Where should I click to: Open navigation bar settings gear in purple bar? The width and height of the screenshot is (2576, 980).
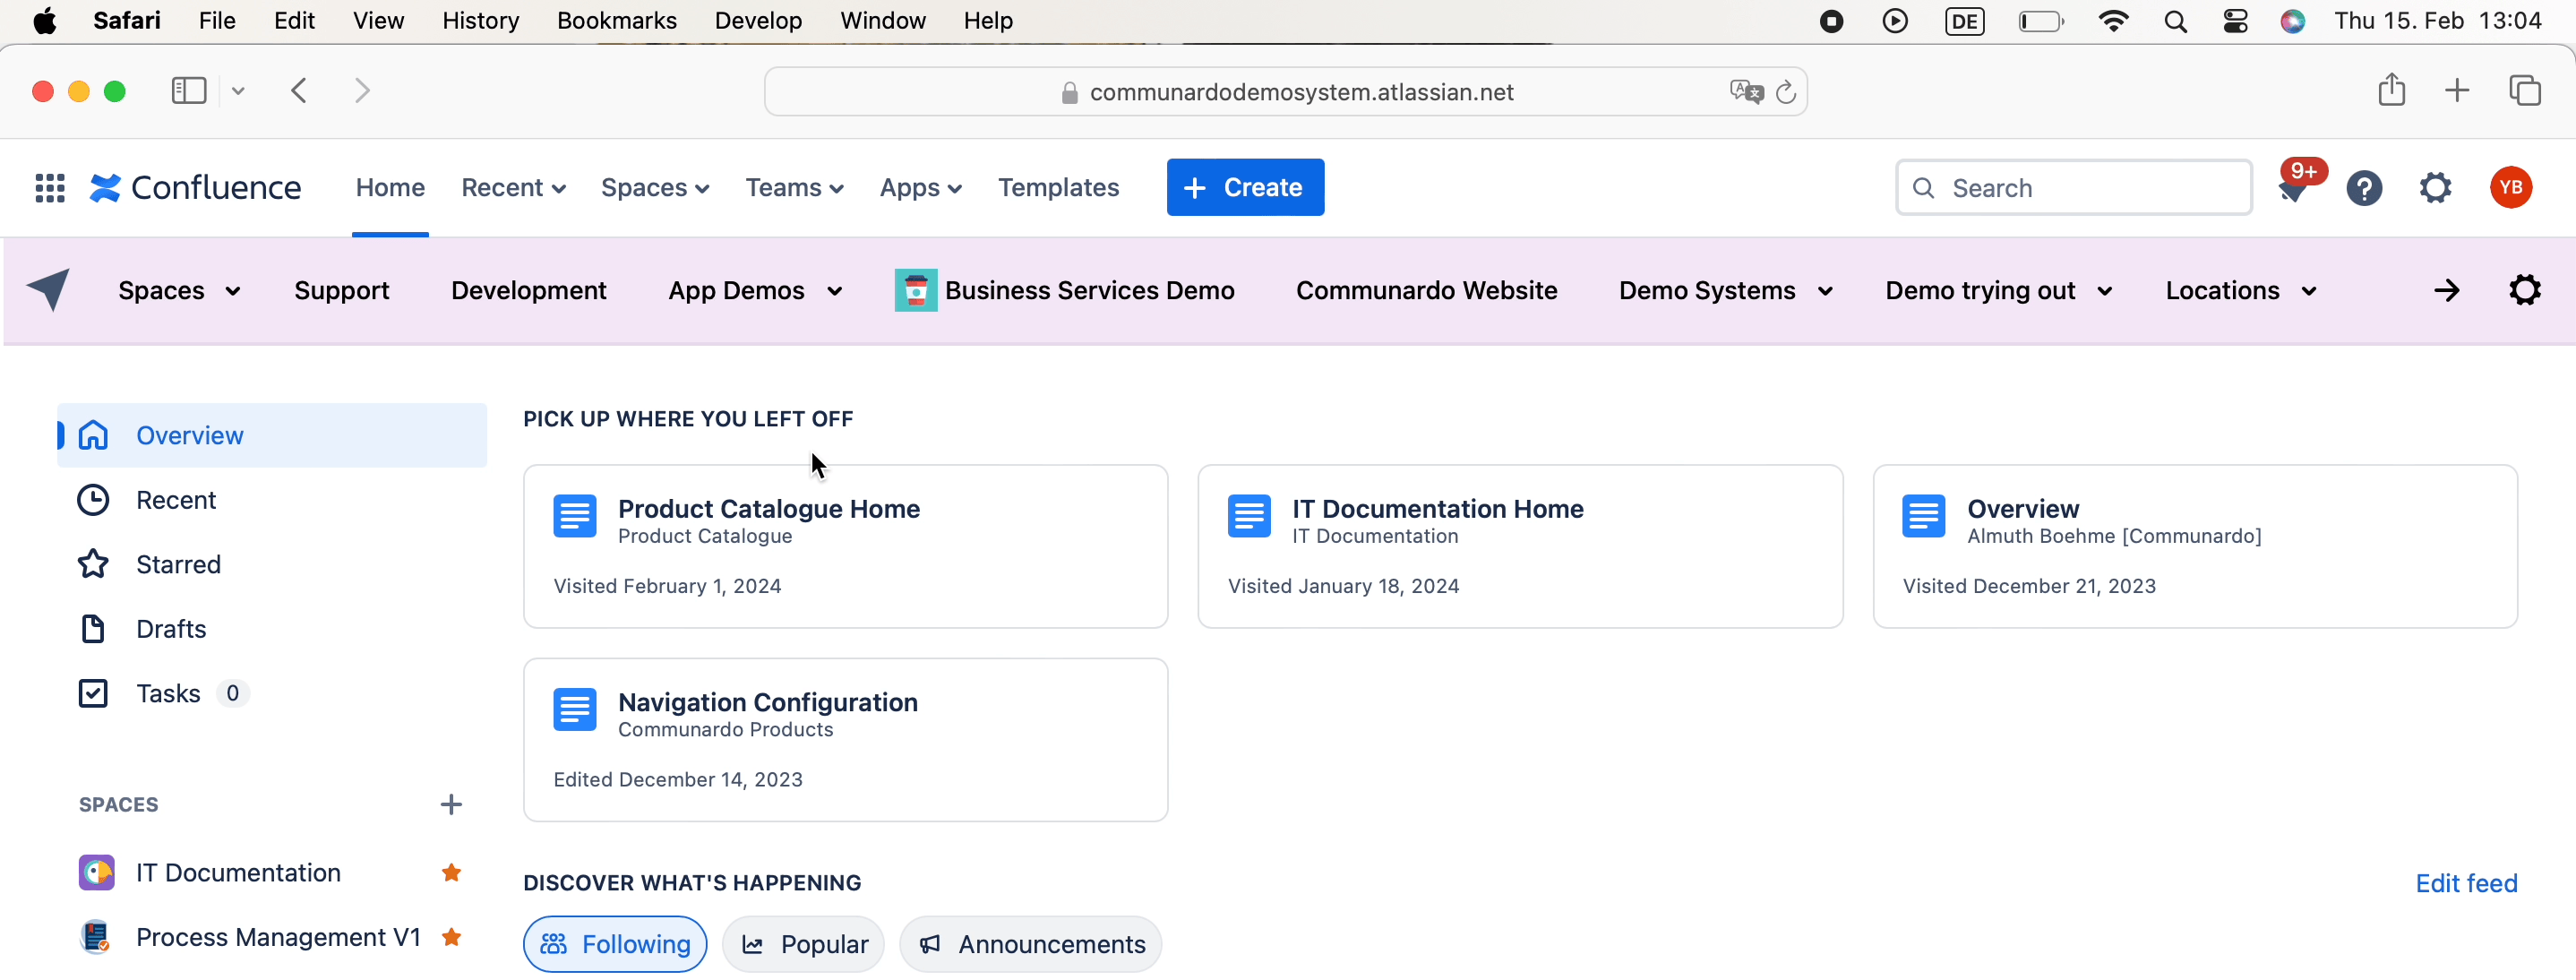tap(2524, 291)
